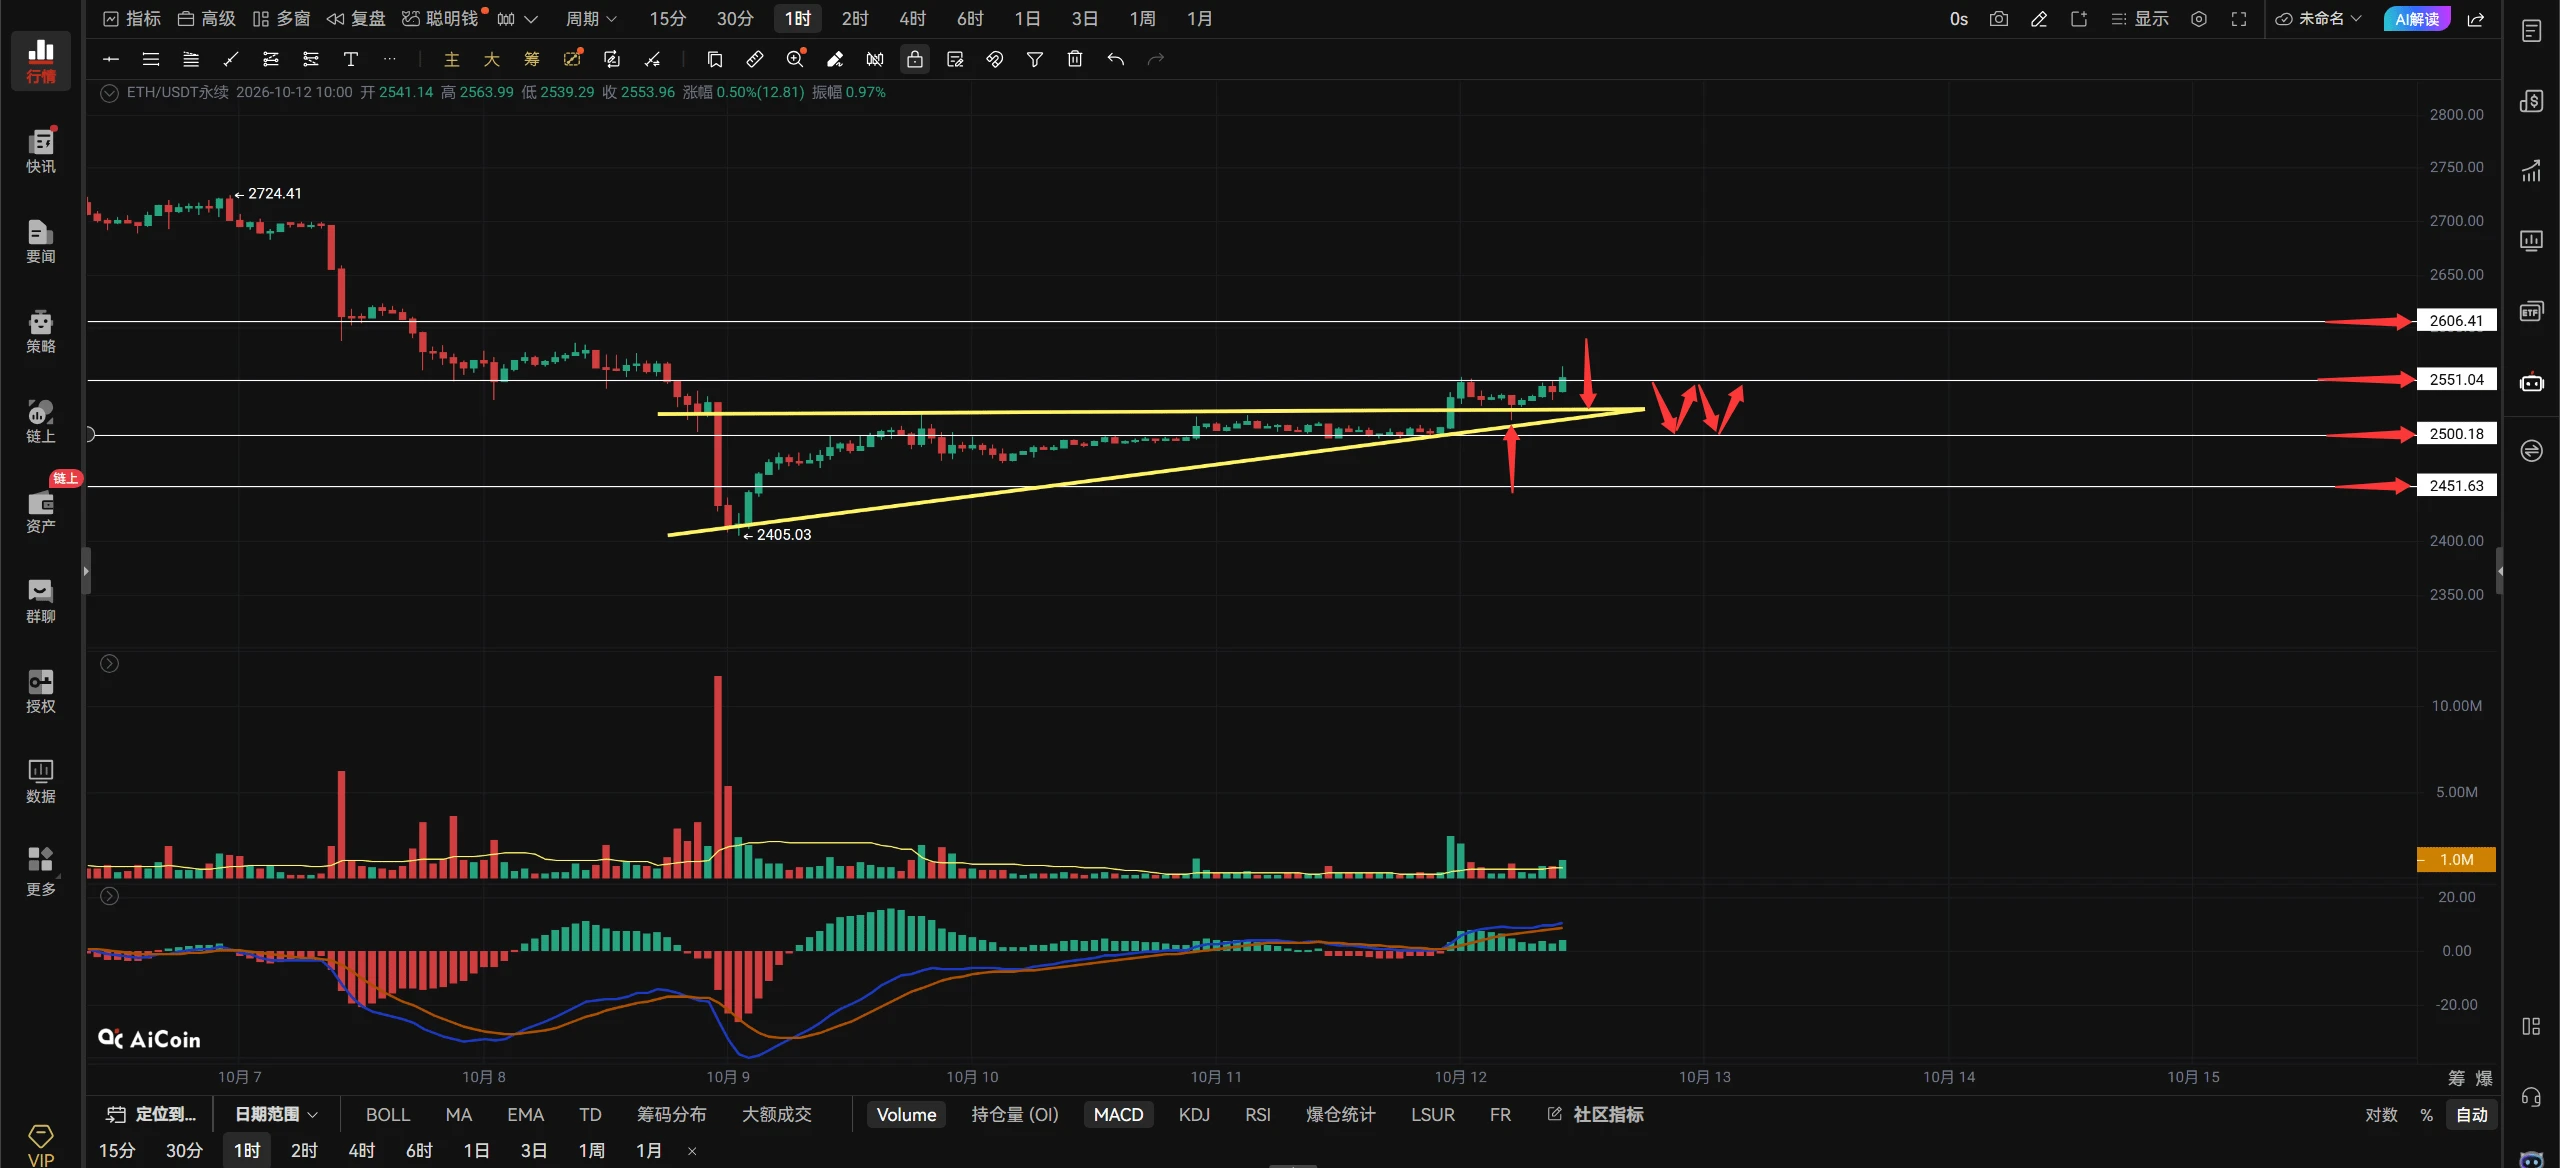Open the 策略 strategy robot icon
This screenshot has height=1168, width=2560.
41,331
